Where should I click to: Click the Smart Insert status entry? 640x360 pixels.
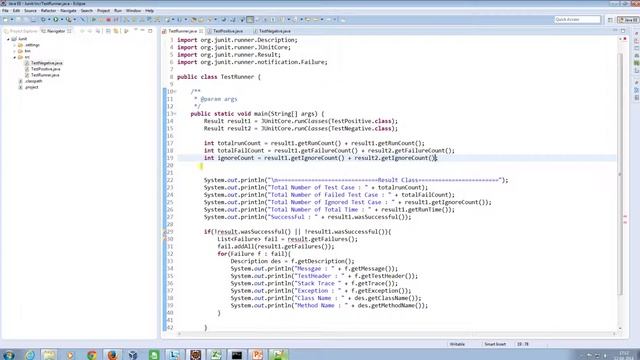coord(495,344)
